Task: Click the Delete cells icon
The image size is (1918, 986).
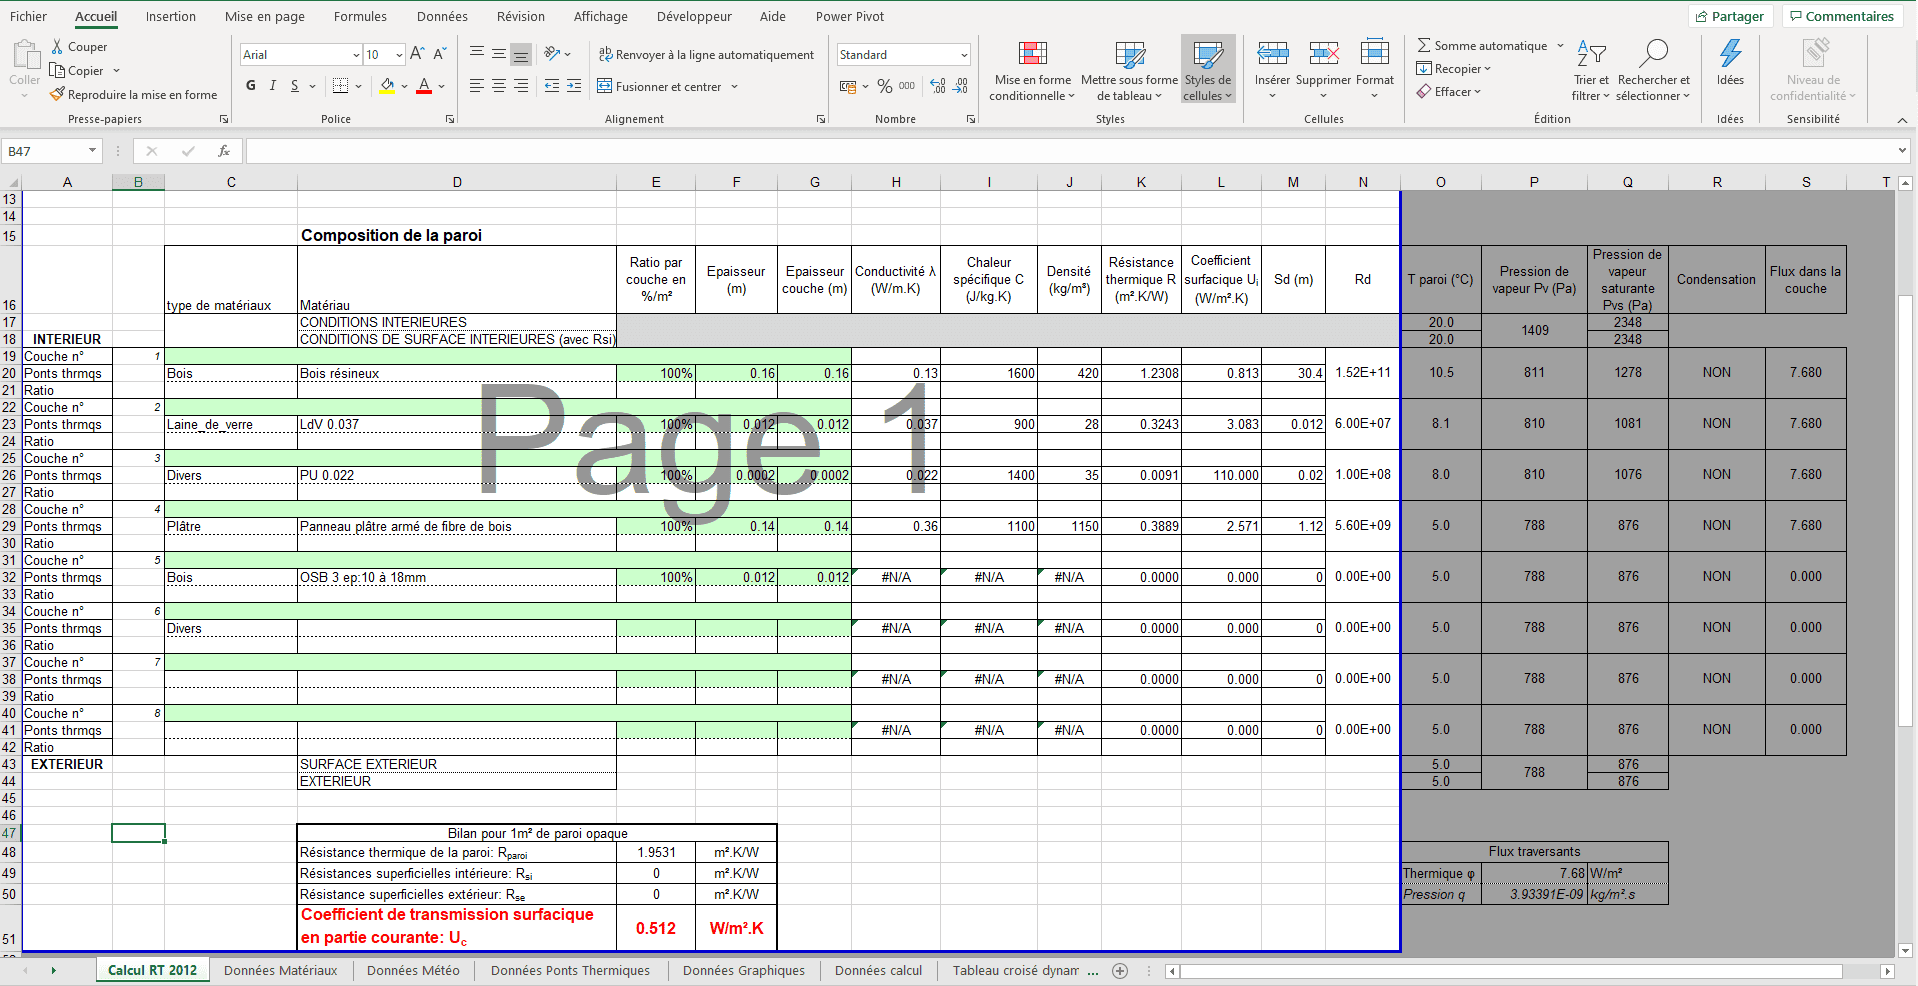Action: tap(1323, 55)
